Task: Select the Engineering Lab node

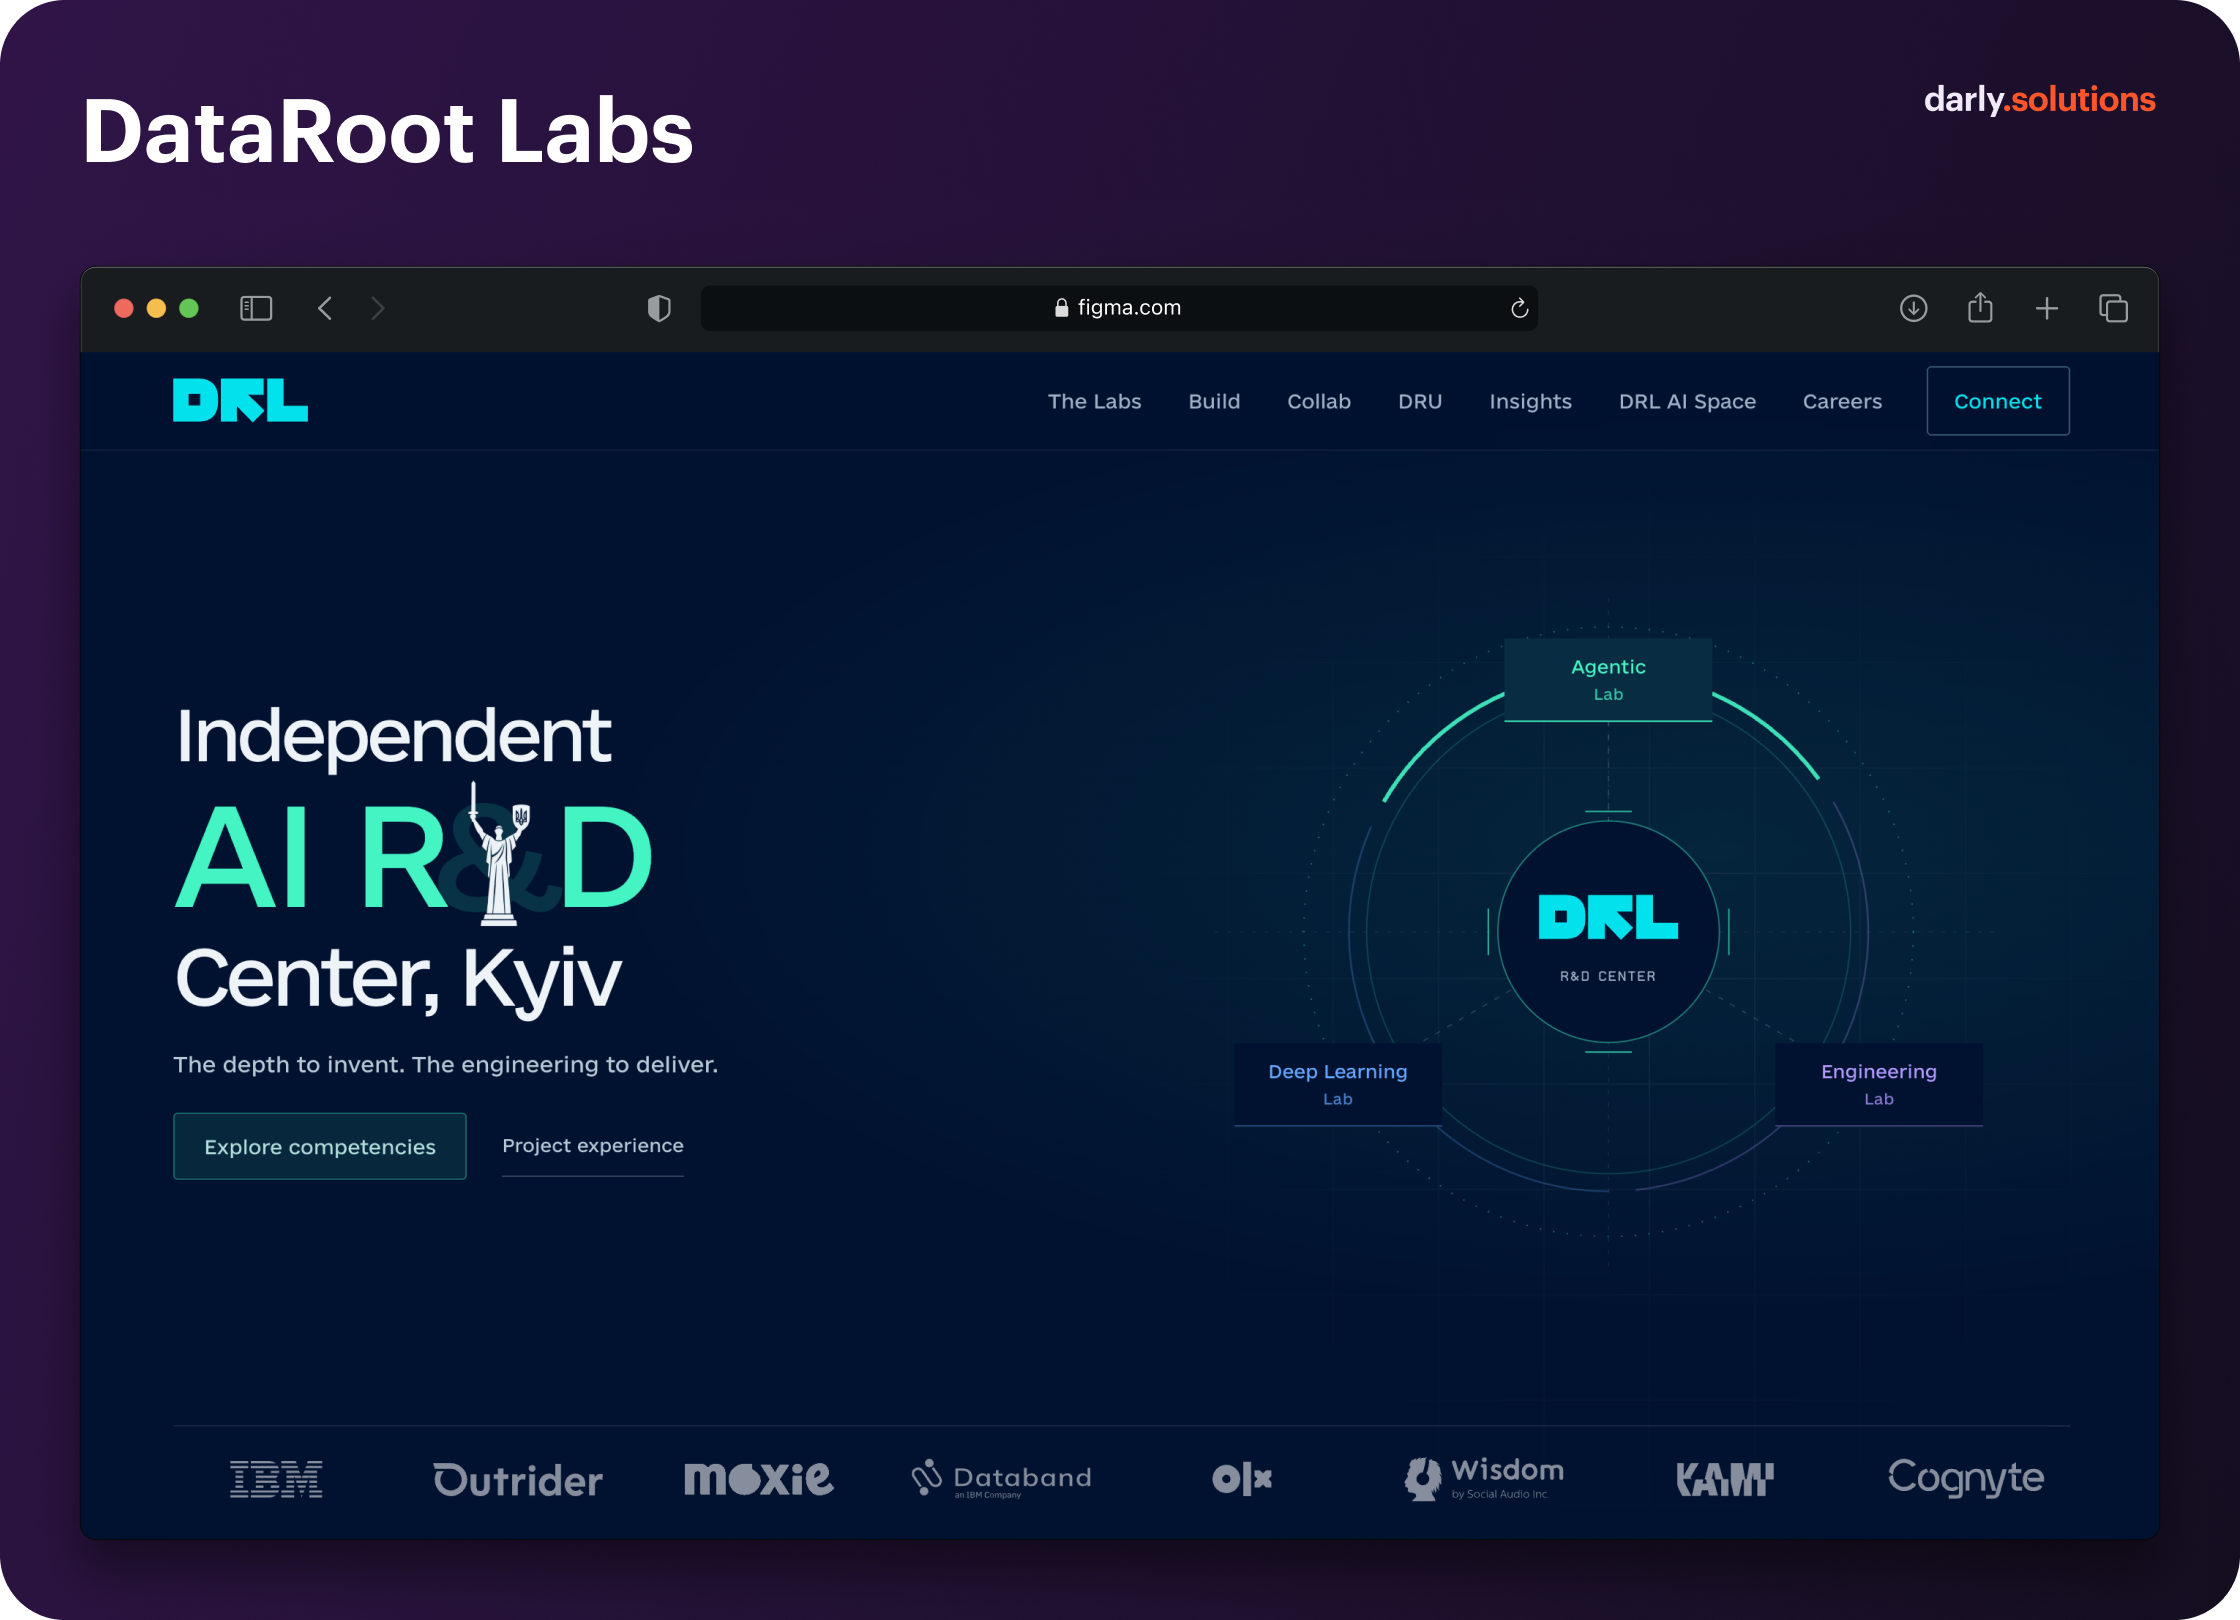Action: (1879, 1084)
